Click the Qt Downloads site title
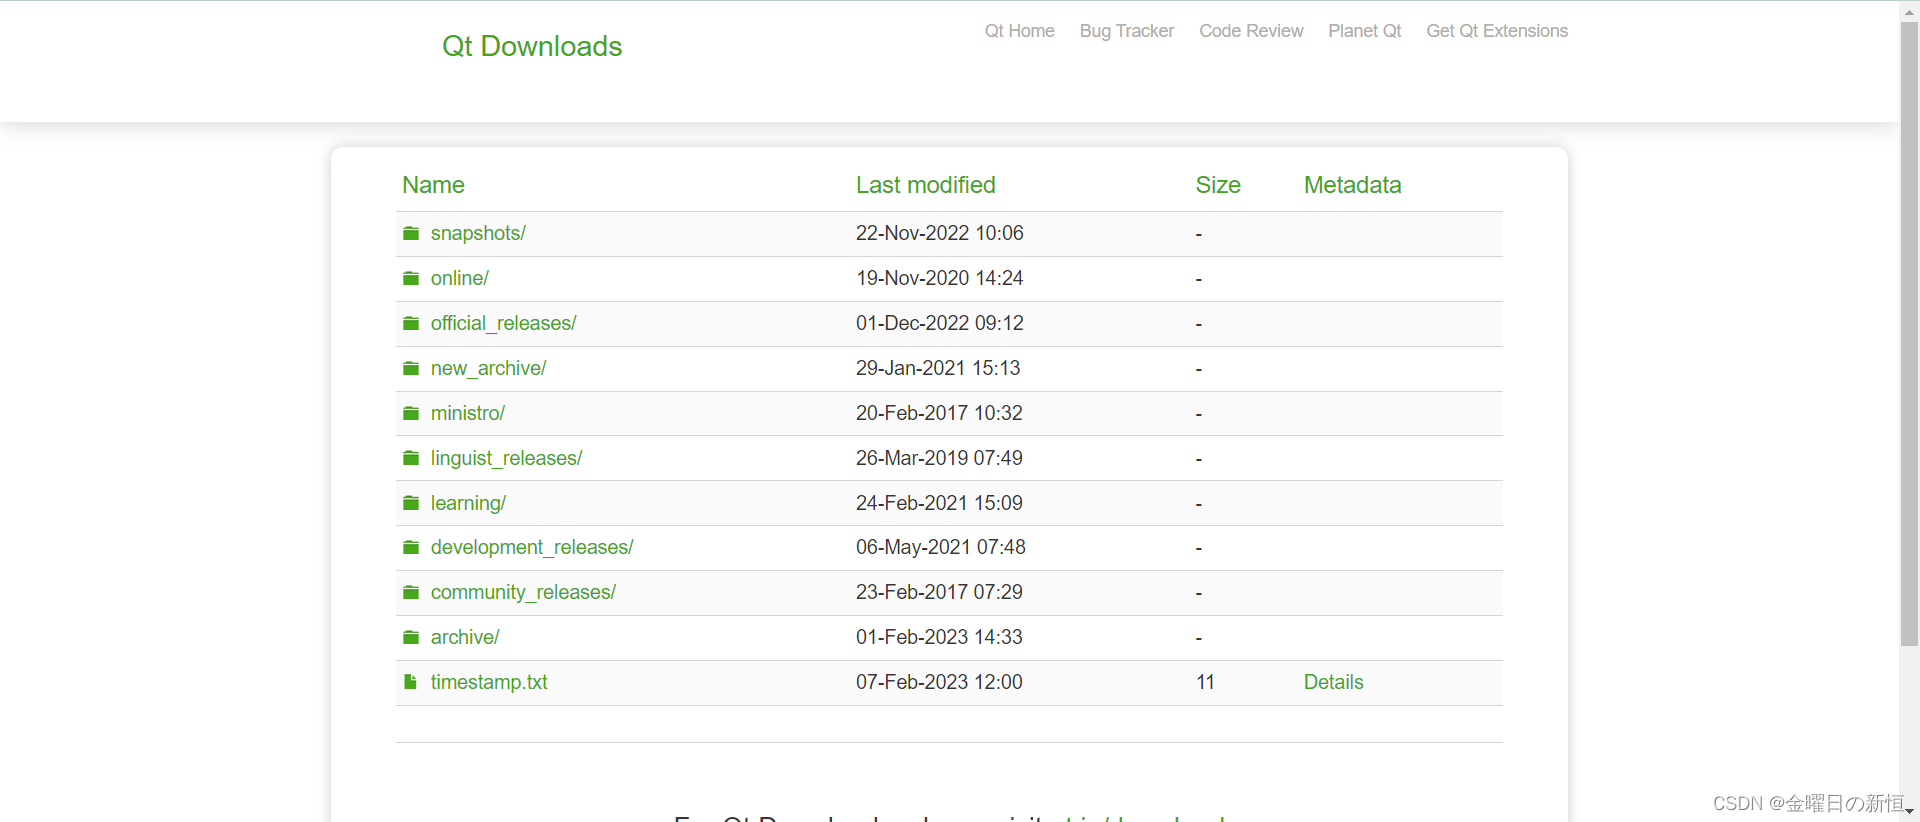 (x=532, y=46)
